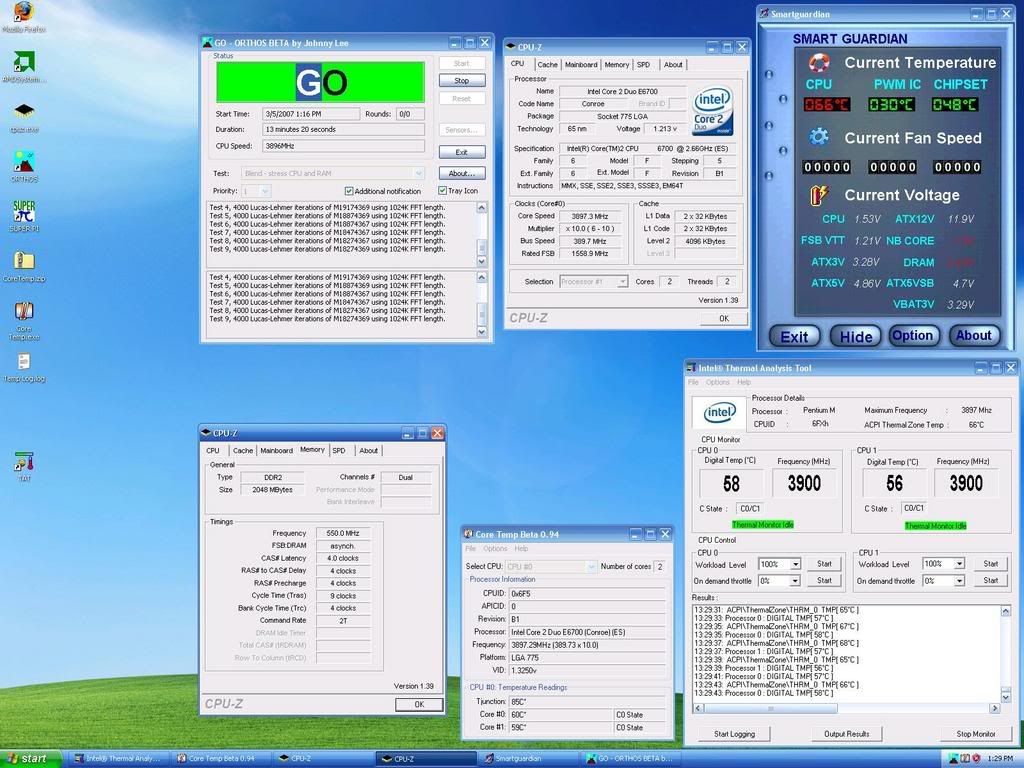Open CPU 0 Workload Level dropdown
This screenshot has width=1024, height=768.
[x=795, y=564]
